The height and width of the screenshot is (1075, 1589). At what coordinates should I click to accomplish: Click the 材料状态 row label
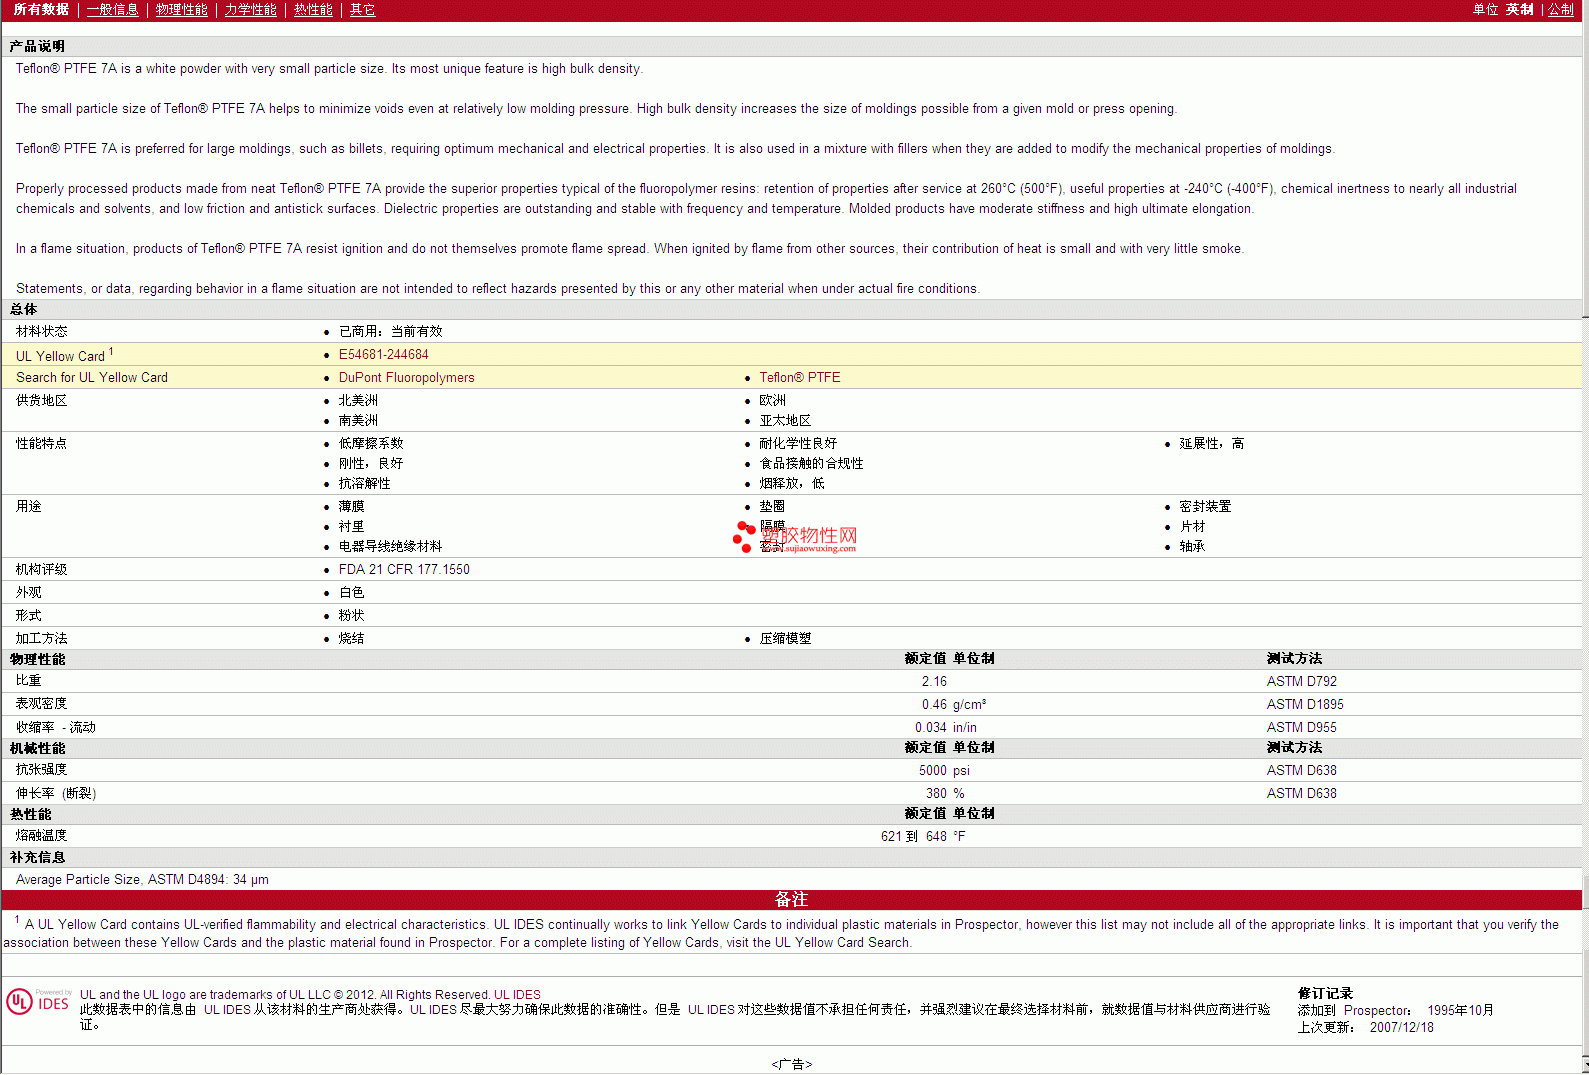[x=41, y=331]
